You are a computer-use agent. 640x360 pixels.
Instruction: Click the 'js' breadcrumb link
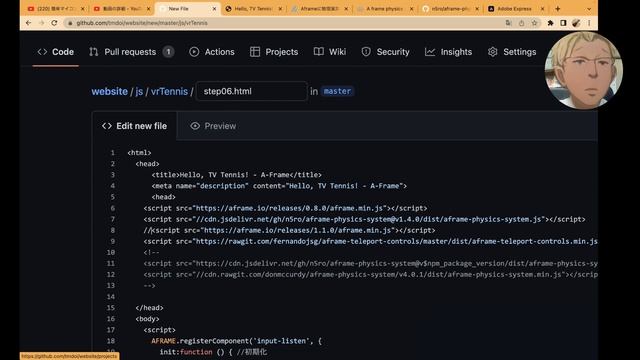coord(139,91)
